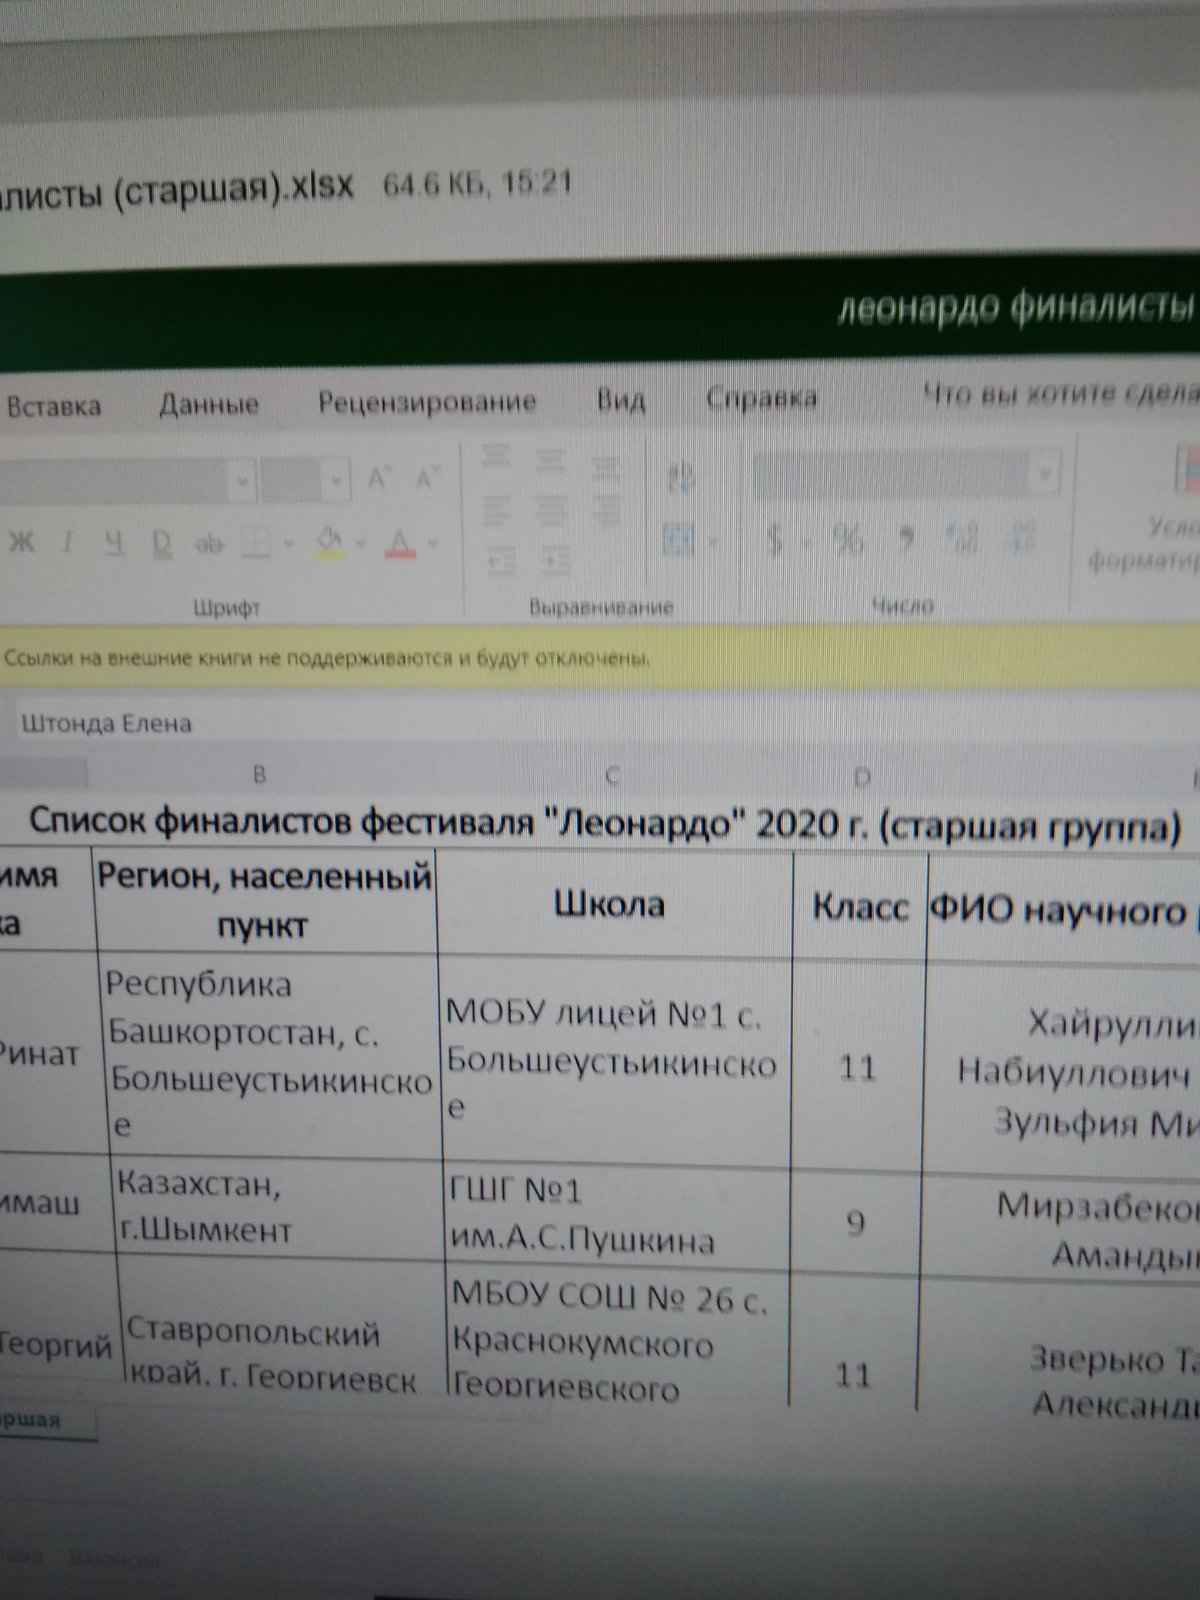The width and height of the screenshot is (1200, 1600).
Task: Click the Данные ribbon tab
Action: pyautogui.click(x=209, y=404)
